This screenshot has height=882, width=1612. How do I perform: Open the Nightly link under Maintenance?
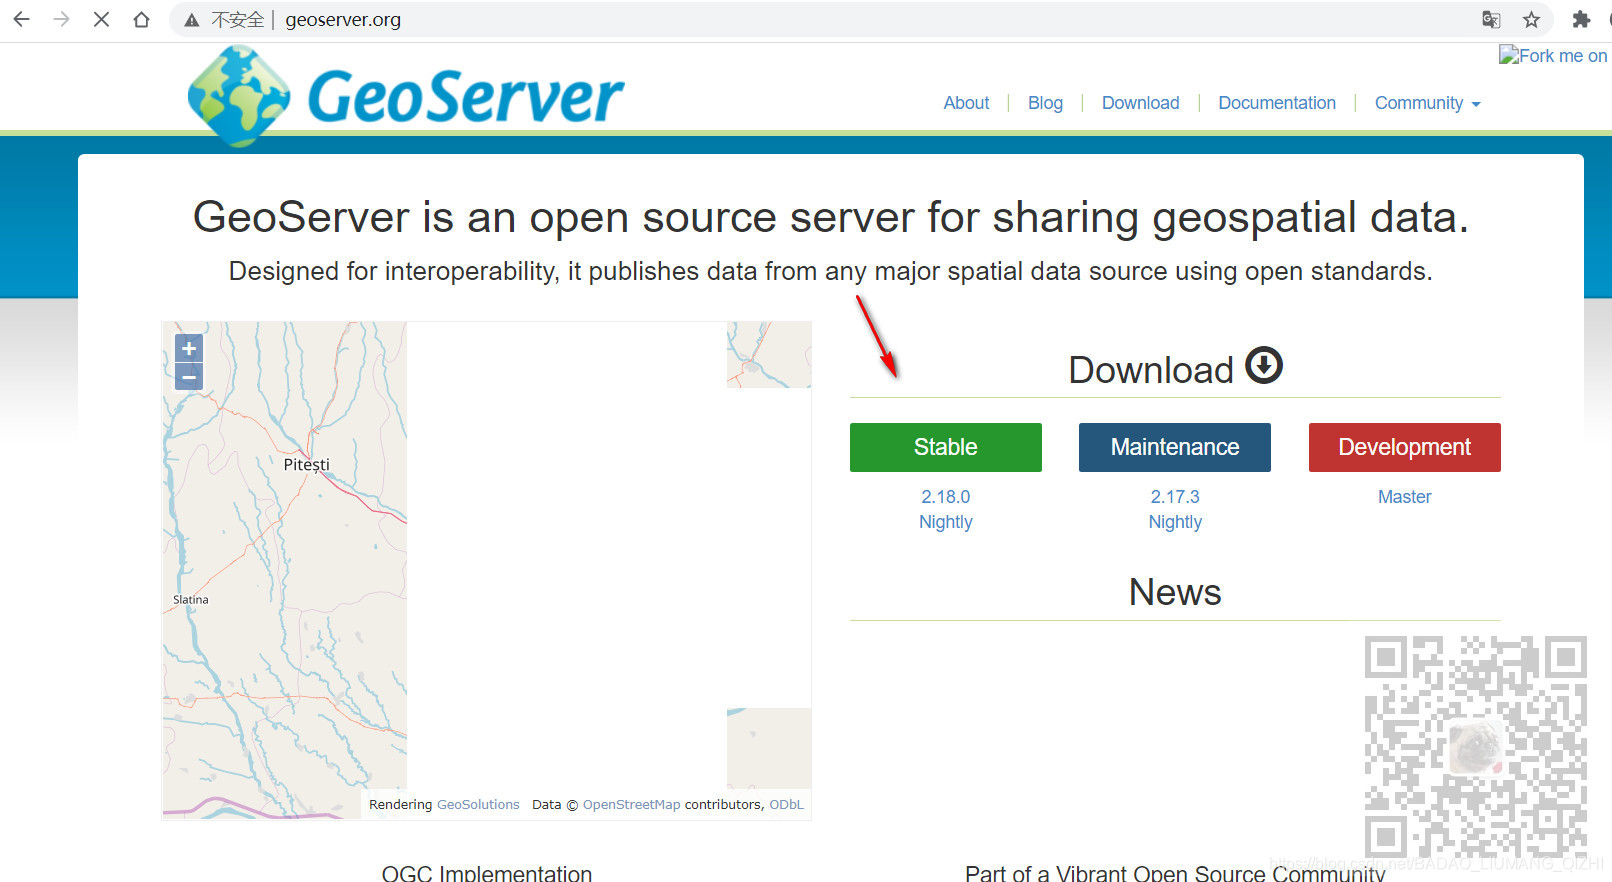(x=1175, y=522)
